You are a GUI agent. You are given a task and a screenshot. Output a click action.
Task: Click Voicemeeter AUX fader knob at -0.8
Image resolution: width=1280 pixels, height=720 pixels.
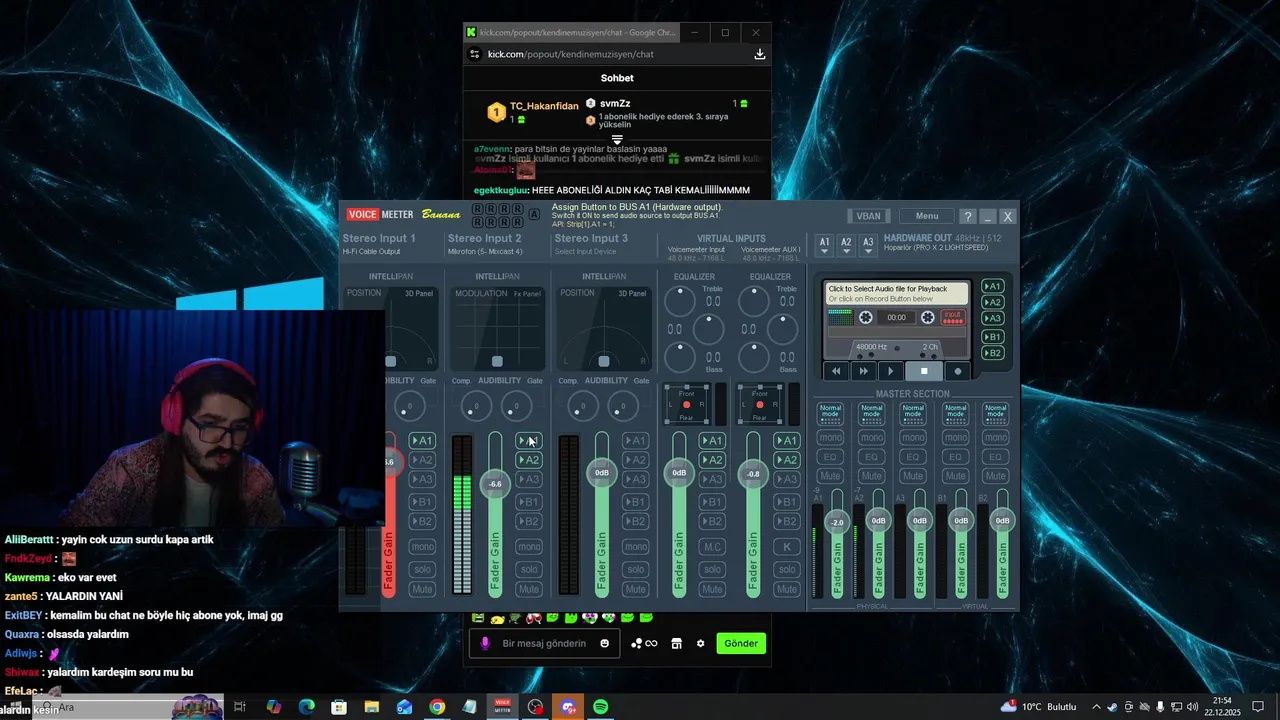(753, 474)
